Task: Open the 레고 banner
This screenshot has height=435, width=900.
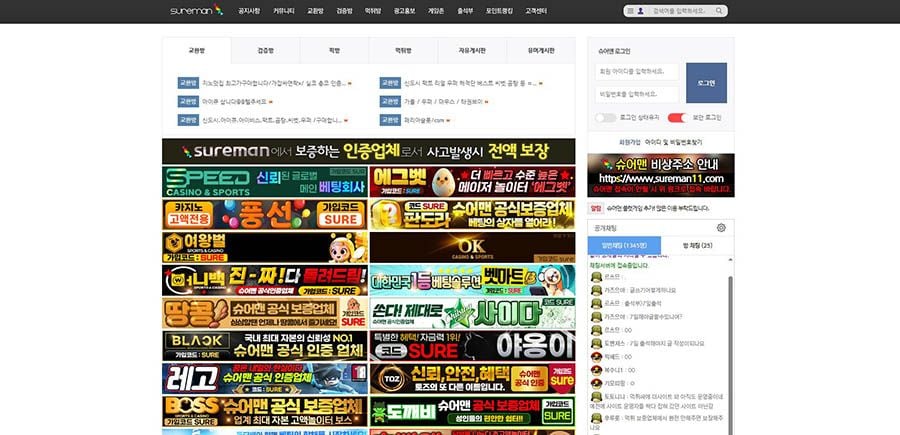Action: (x=265, y=378)
